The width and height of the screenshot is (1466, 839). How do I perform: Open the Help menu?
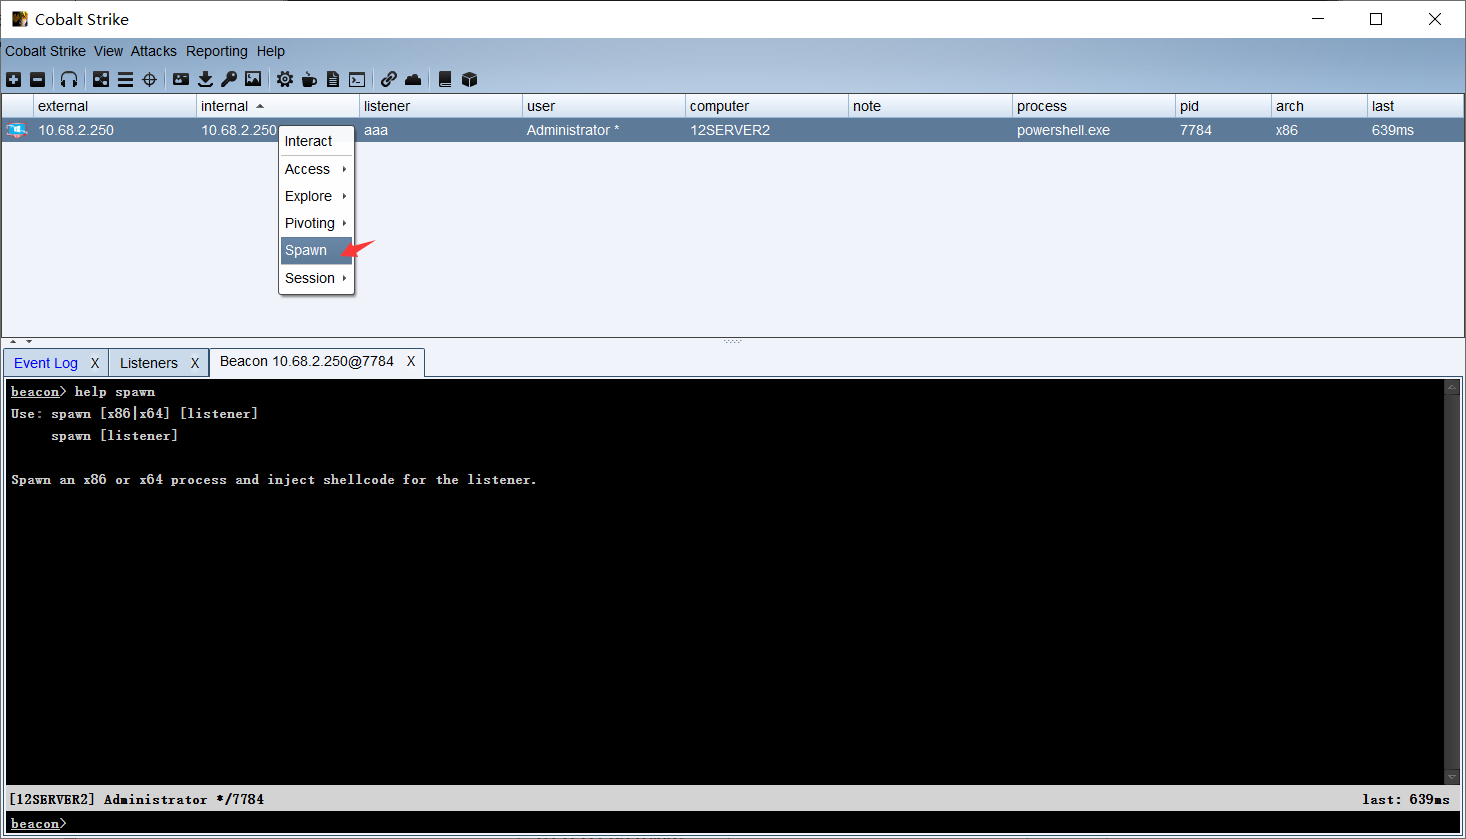tap(271, 51)
